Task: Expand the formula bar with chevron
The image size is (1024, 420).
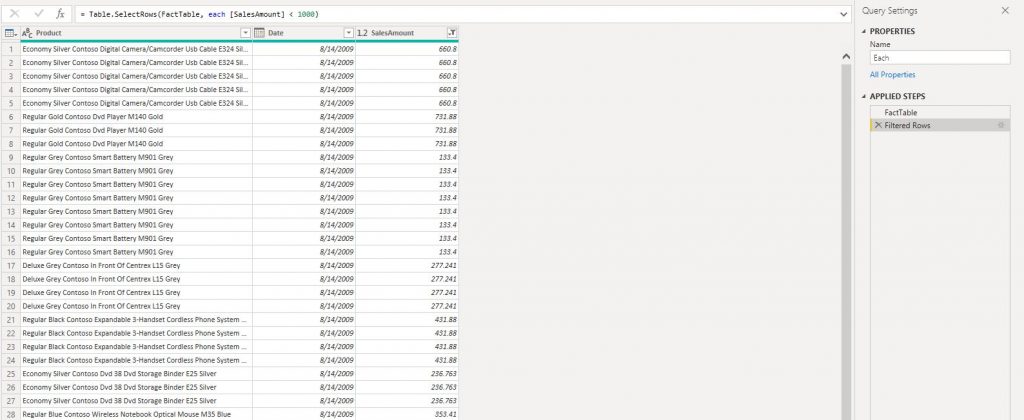Action: coord(844,14)
